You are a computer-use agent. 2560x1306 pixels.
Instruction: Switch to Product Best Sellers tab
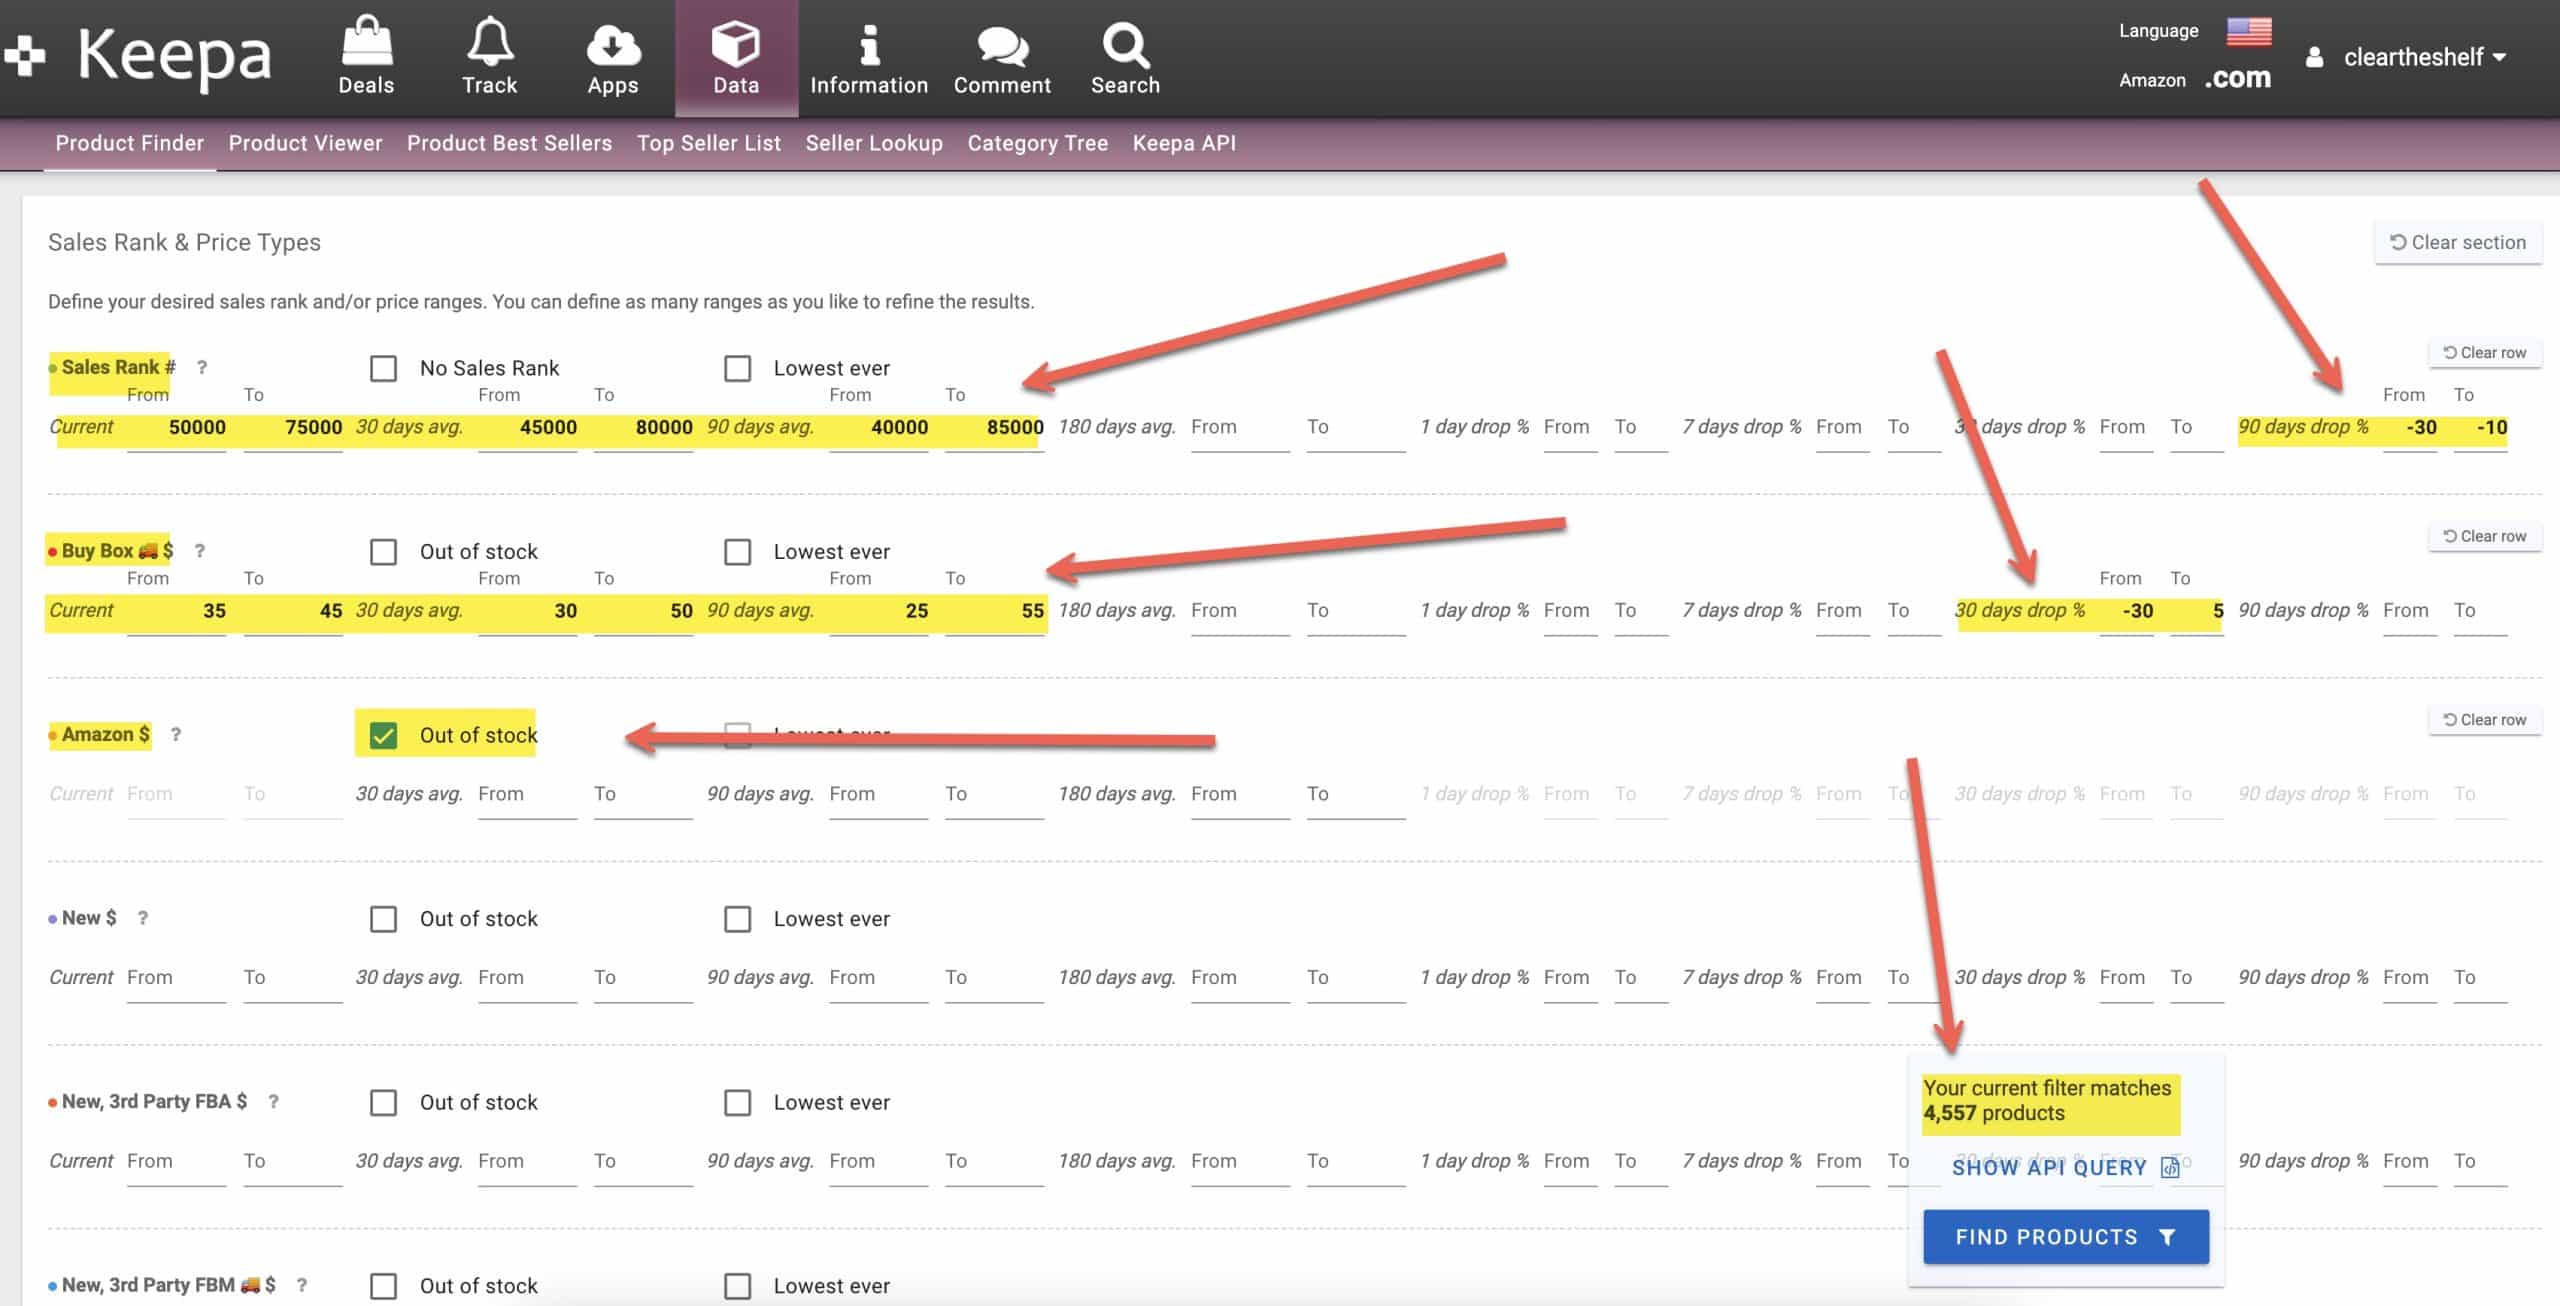(x=509, y=143)
